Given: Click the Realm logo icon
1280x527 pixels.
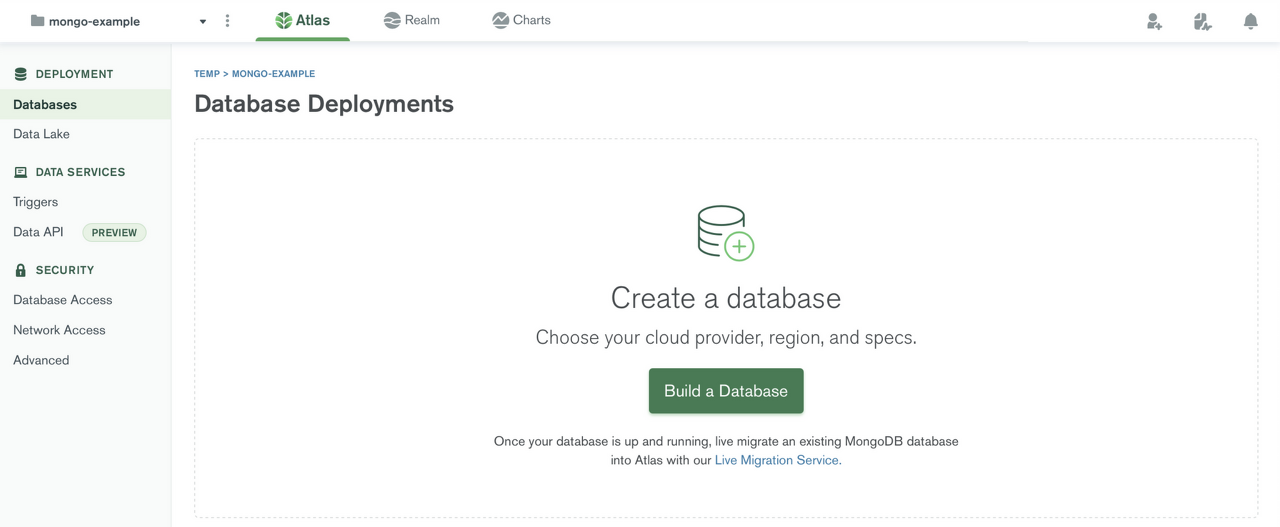Looking at the screenshot, I should [x=392, y=20].
